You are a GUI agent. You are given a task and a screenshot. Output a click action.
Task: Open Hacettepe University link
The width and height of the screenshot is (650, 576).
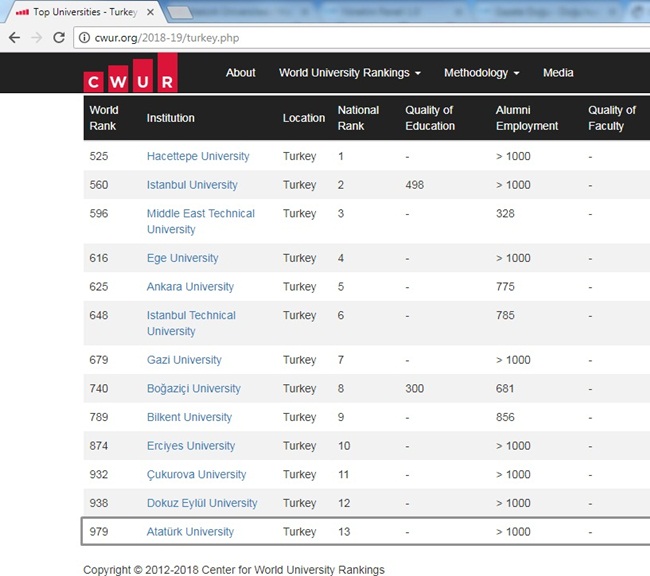[198, 156]
